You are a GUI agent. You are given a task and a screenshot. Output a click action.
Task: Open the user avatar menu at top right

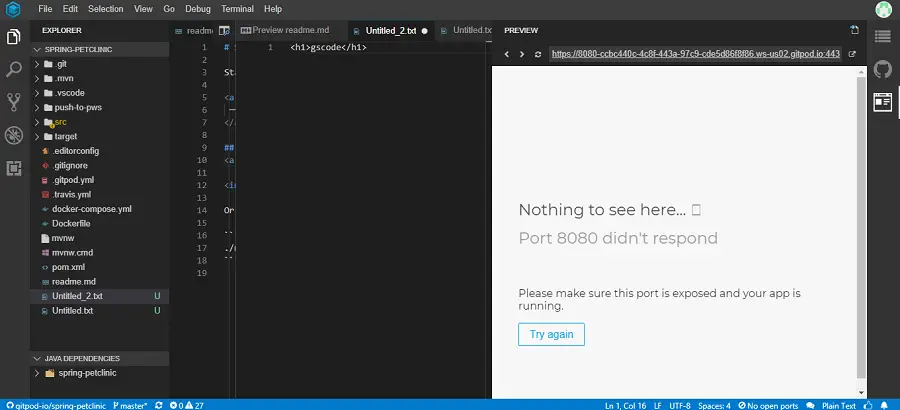[x=883, y=9]
